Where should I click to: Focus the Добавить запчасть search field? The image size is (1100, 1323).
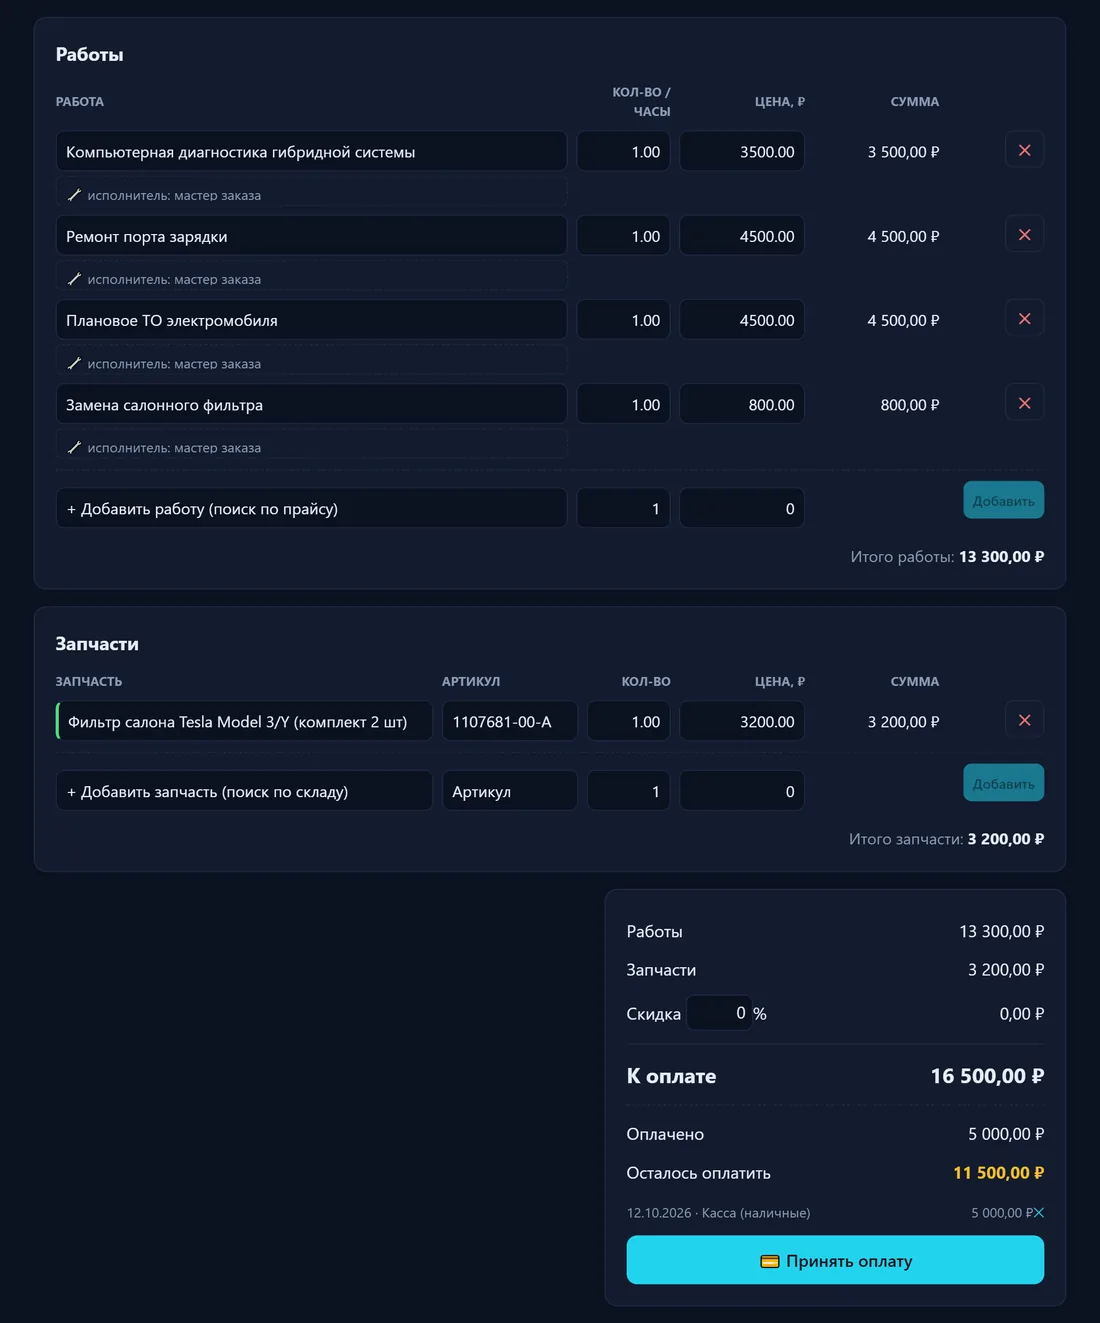click(244, 791)
